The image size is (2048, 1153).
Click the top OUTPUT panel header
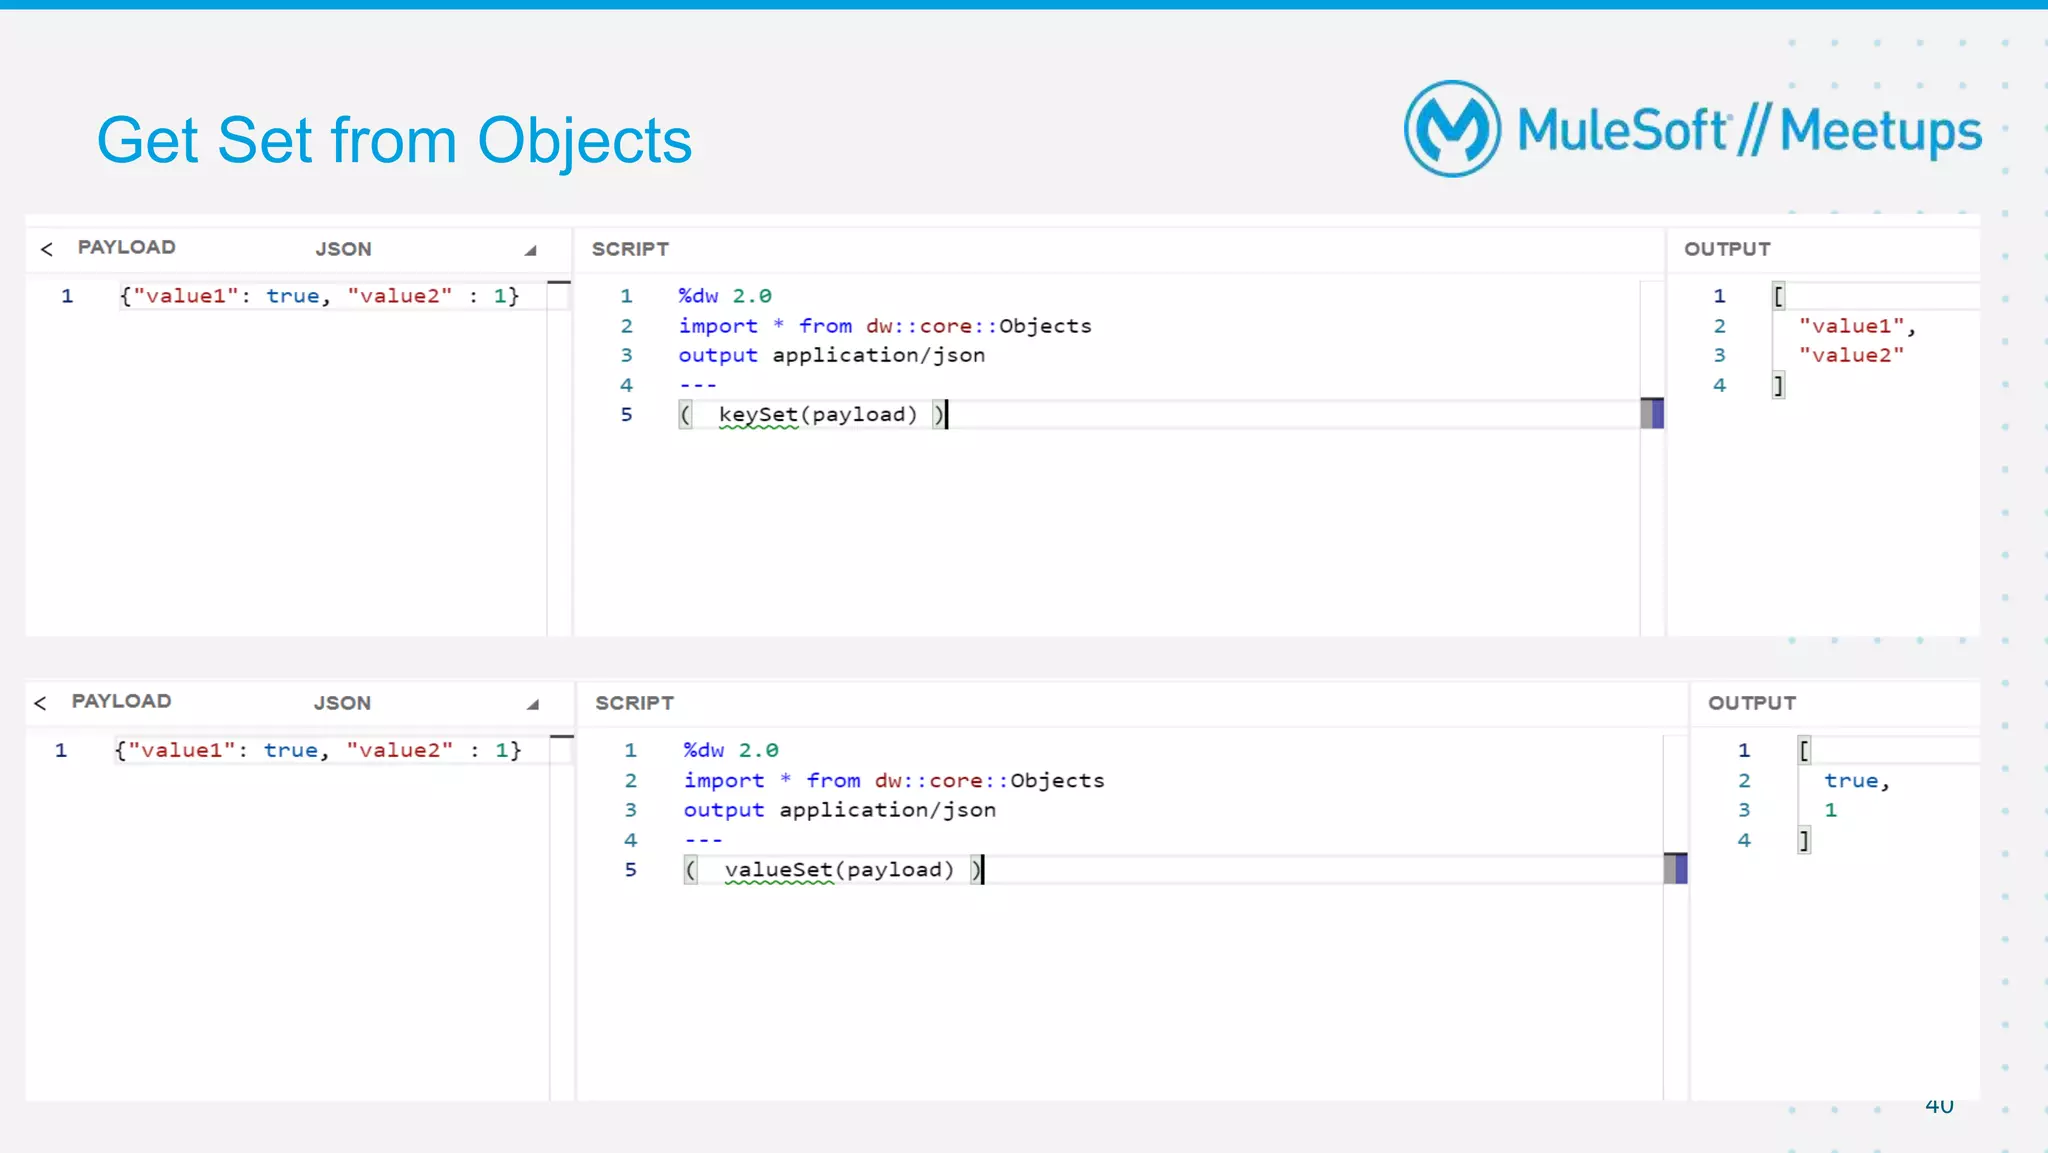1727,249
